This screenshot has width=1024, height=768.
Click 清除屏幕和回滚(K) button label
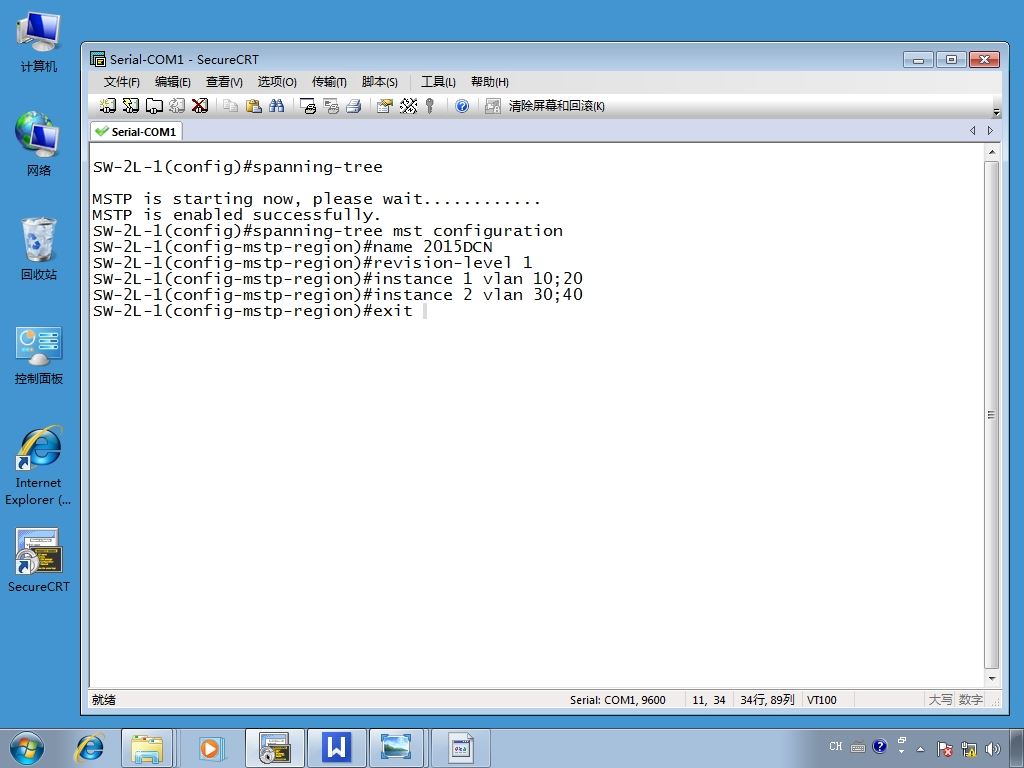click(x=556, y=105)
